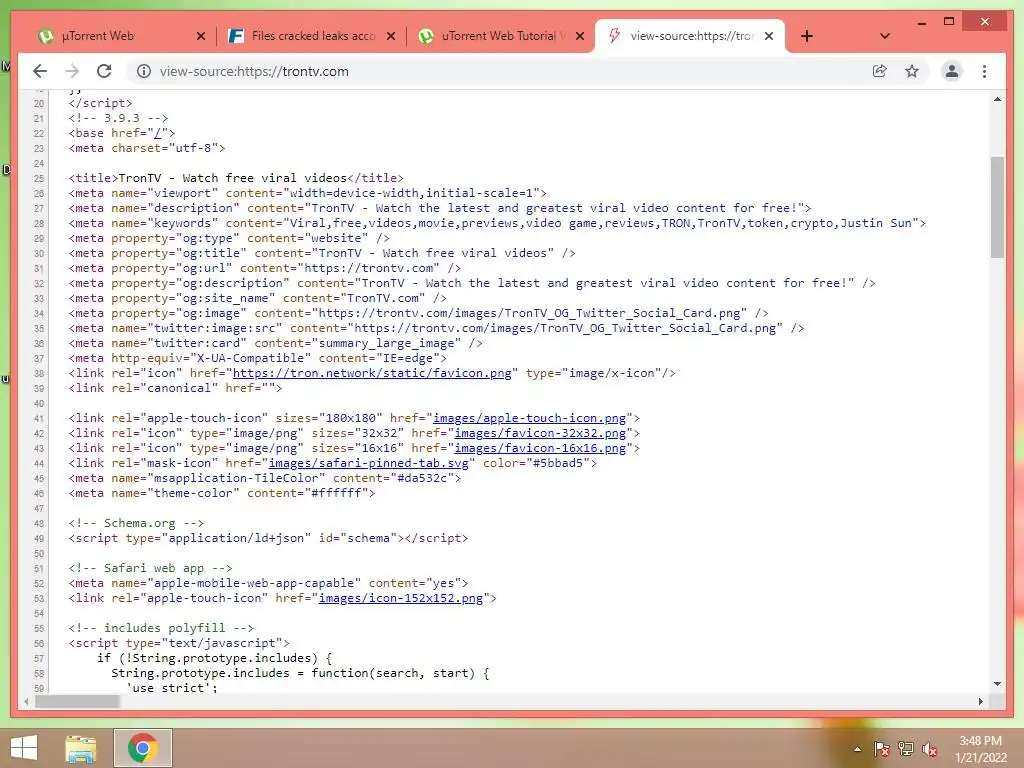Click the theme-color meta line
This screenshot has height=768, width=1024.
222,494
